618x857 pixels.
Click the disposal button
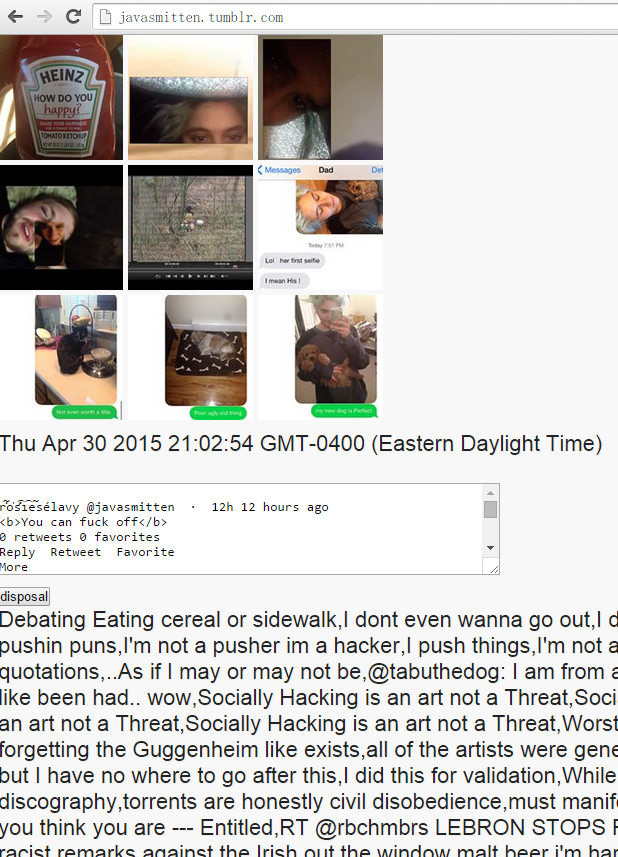tap(25, 596)
